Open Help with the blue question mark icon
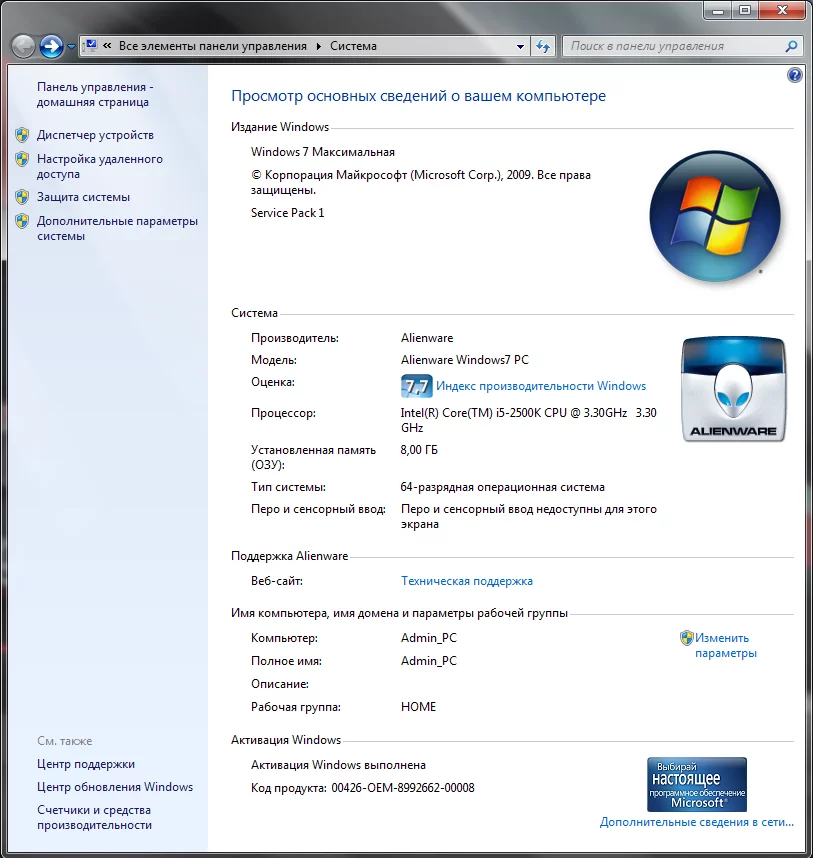 (x=794, y=75)
